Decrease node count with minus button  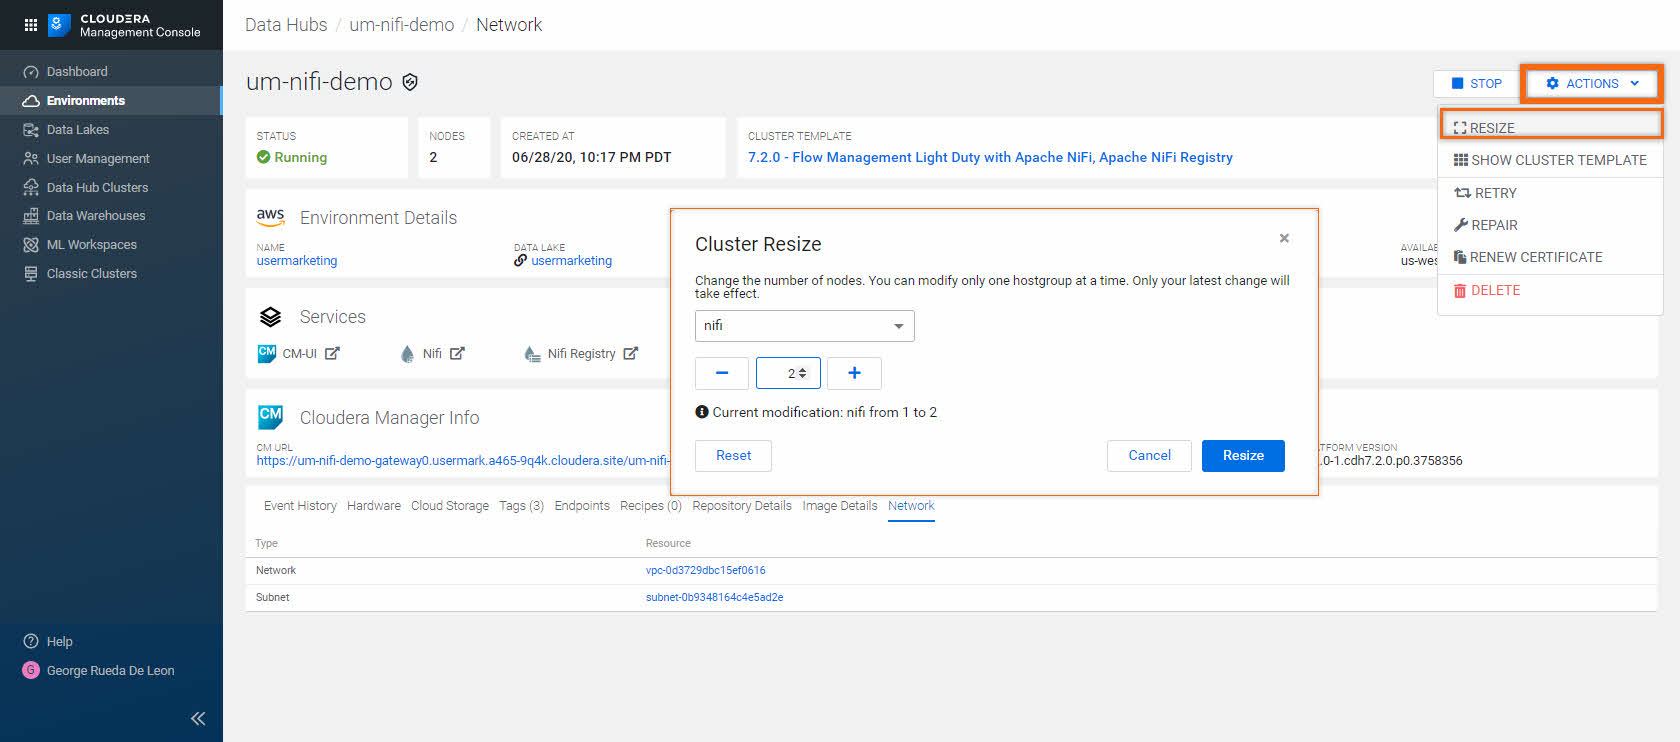[x=722, y=373]
